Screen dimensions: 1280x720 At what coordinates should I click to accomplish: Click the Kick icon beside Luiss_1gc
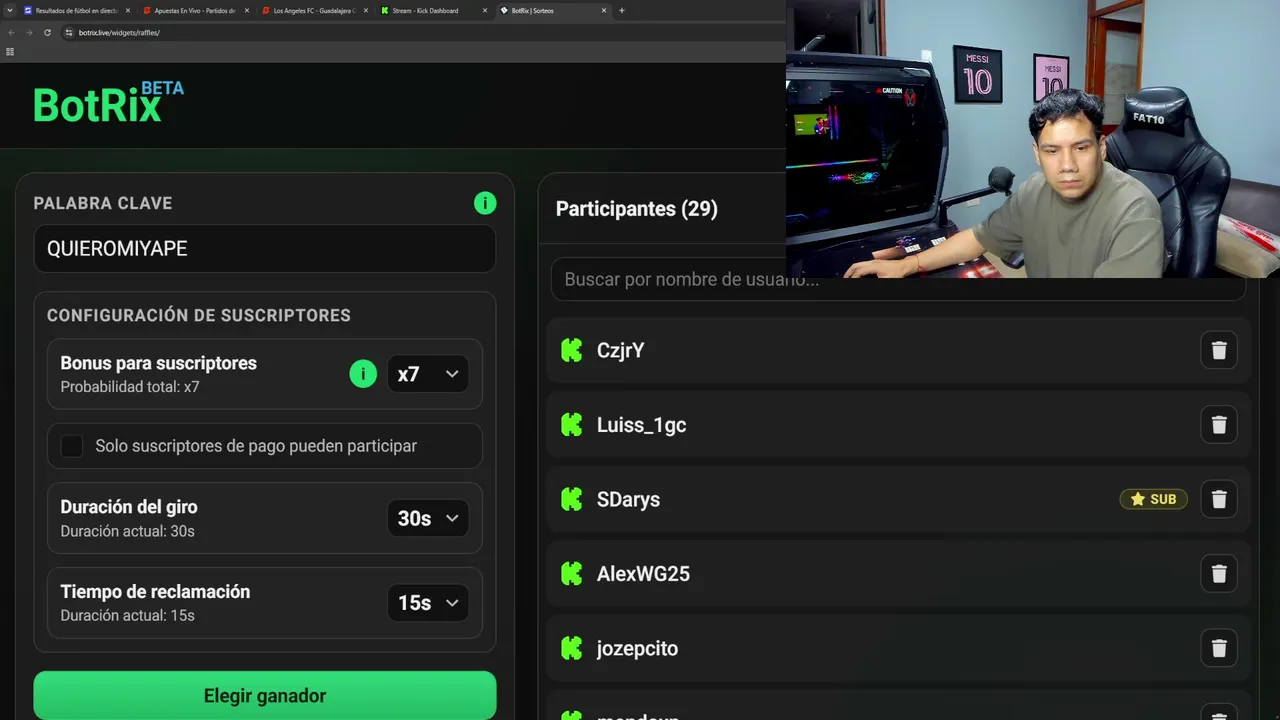tap(571, 425)
